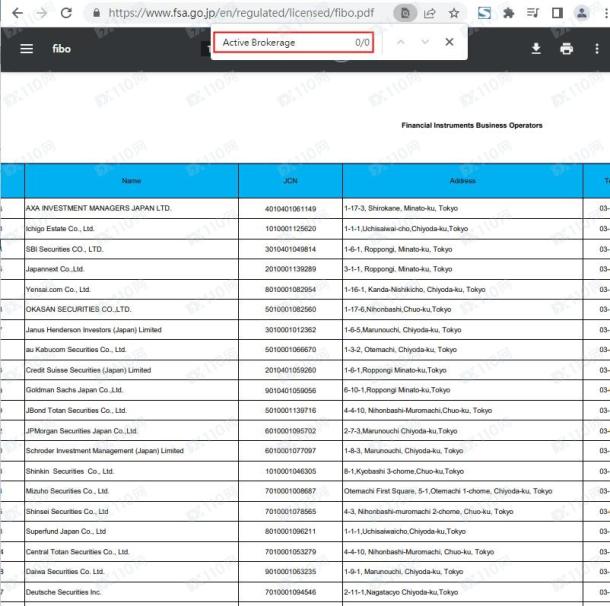Reload the fibo.pdf page

pyautogui.click(x=67, y=13)
